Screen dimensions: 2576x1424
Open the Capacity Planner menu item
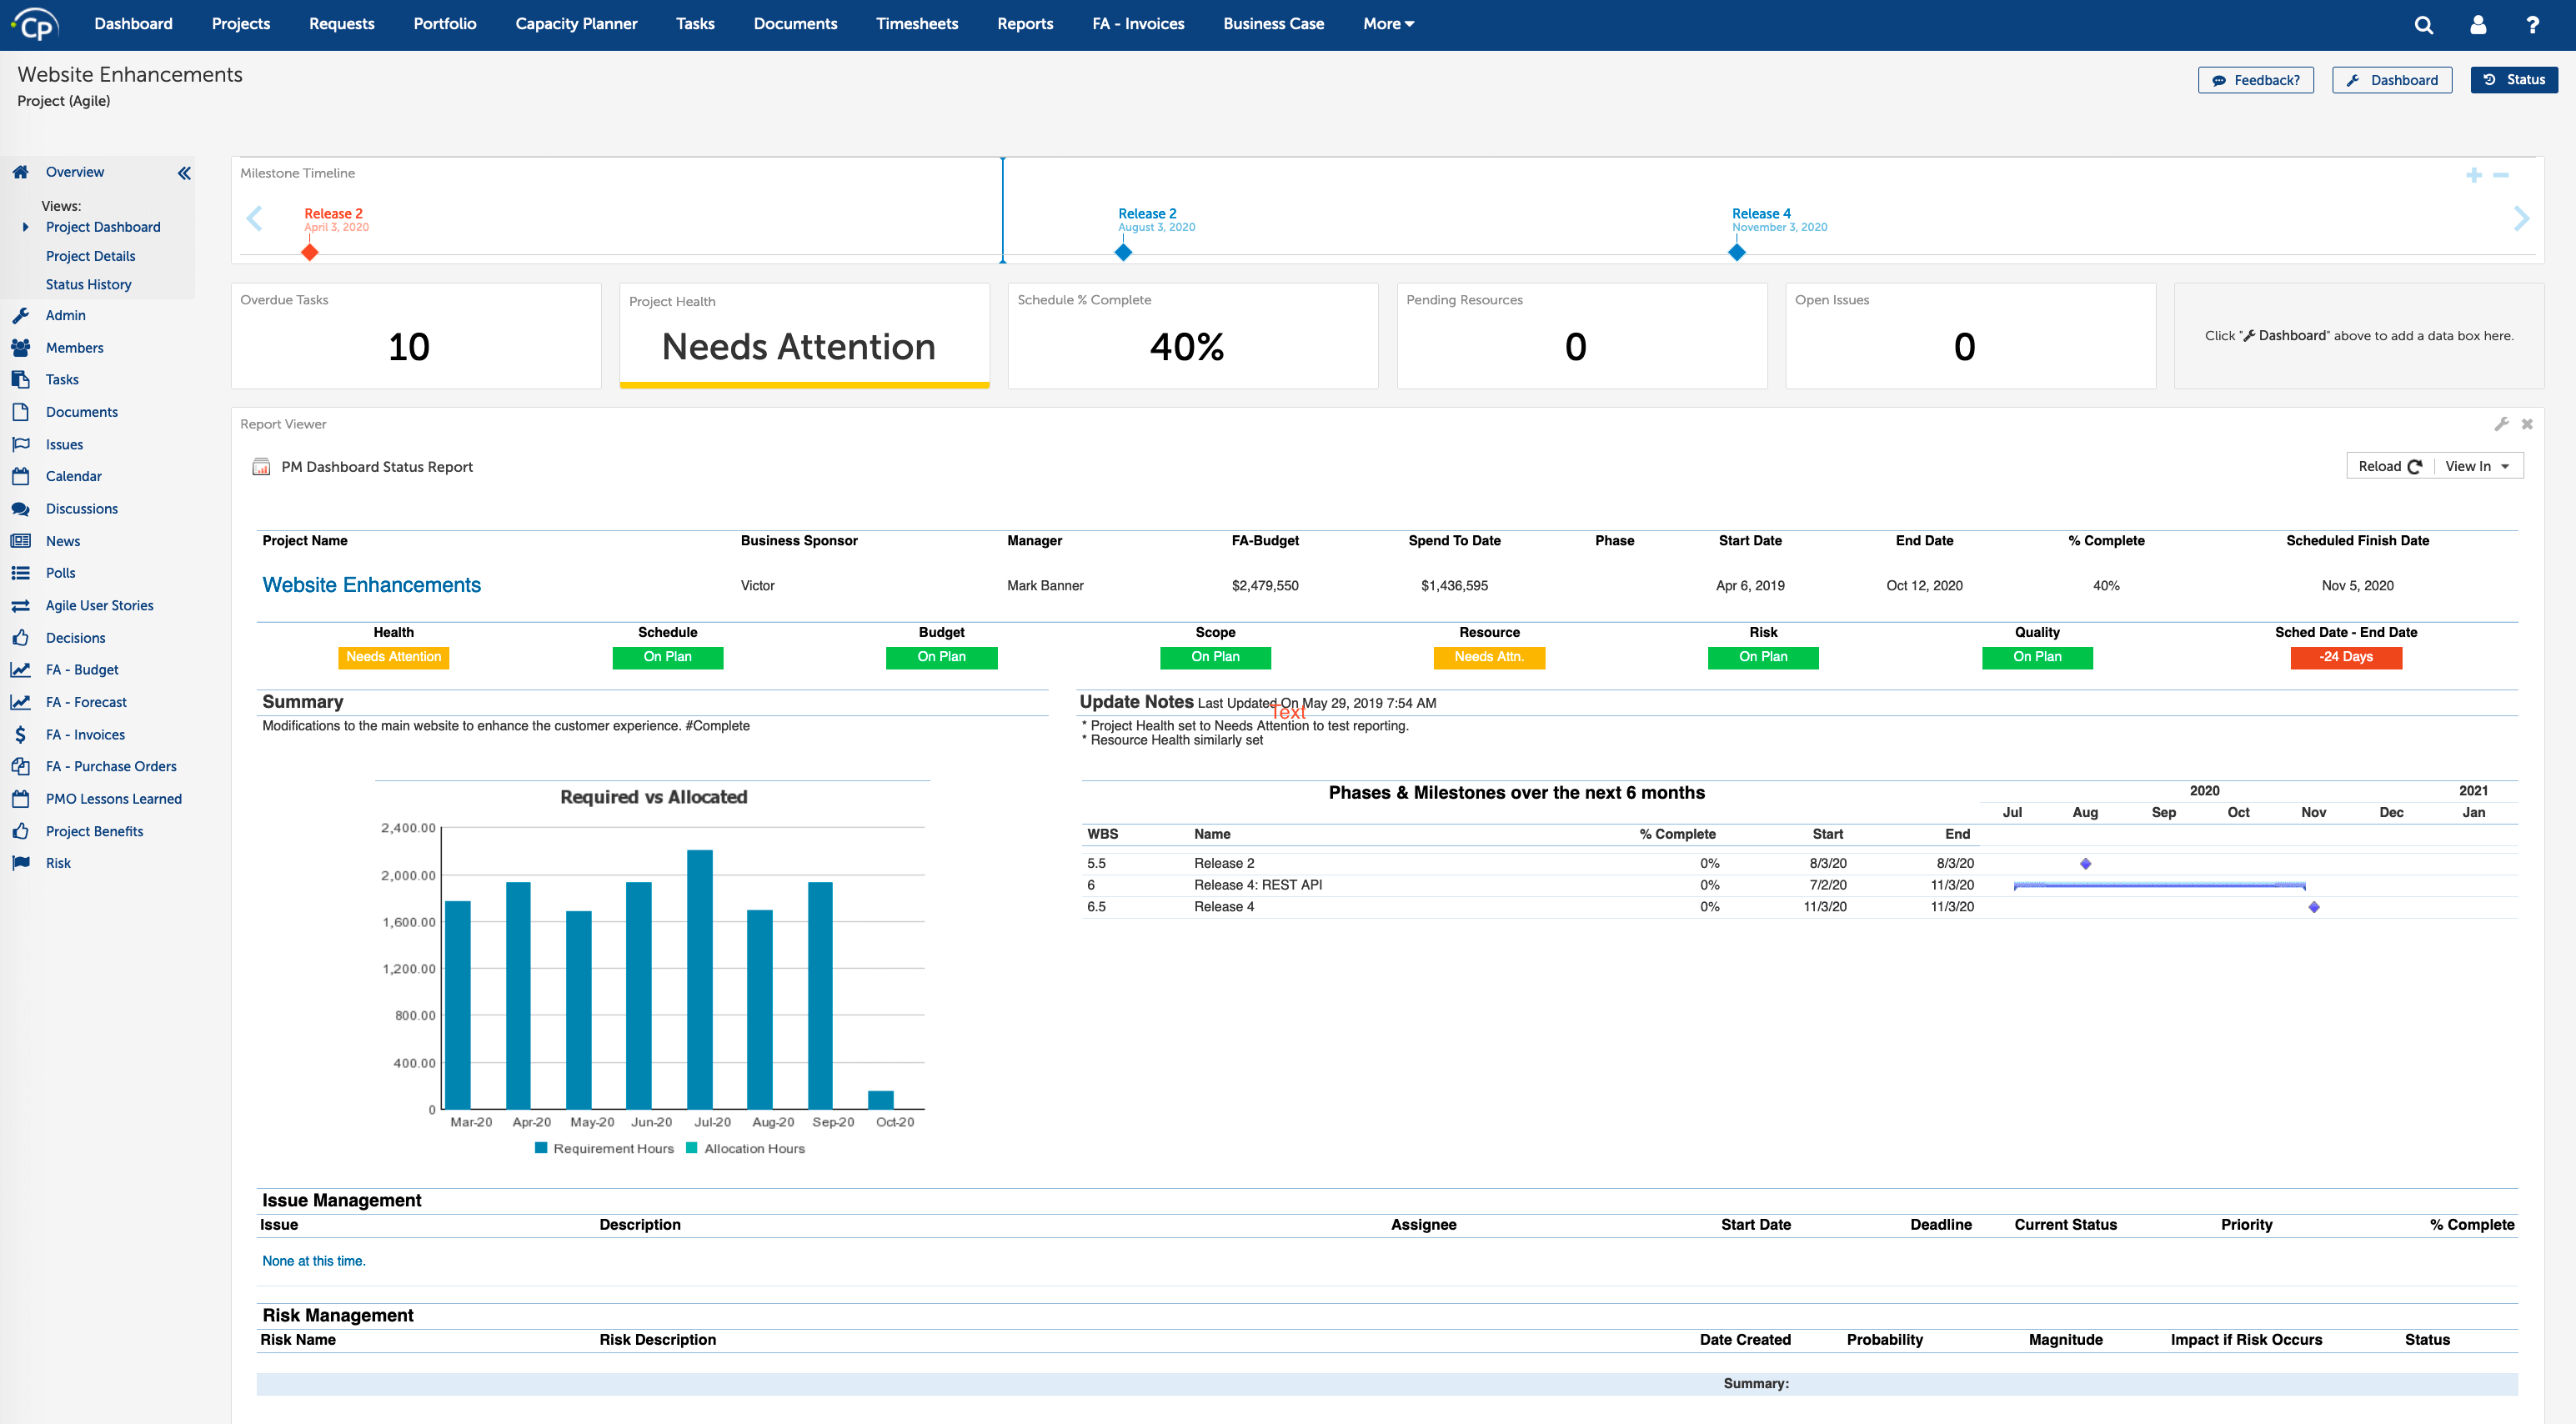(x=575, y=23)
